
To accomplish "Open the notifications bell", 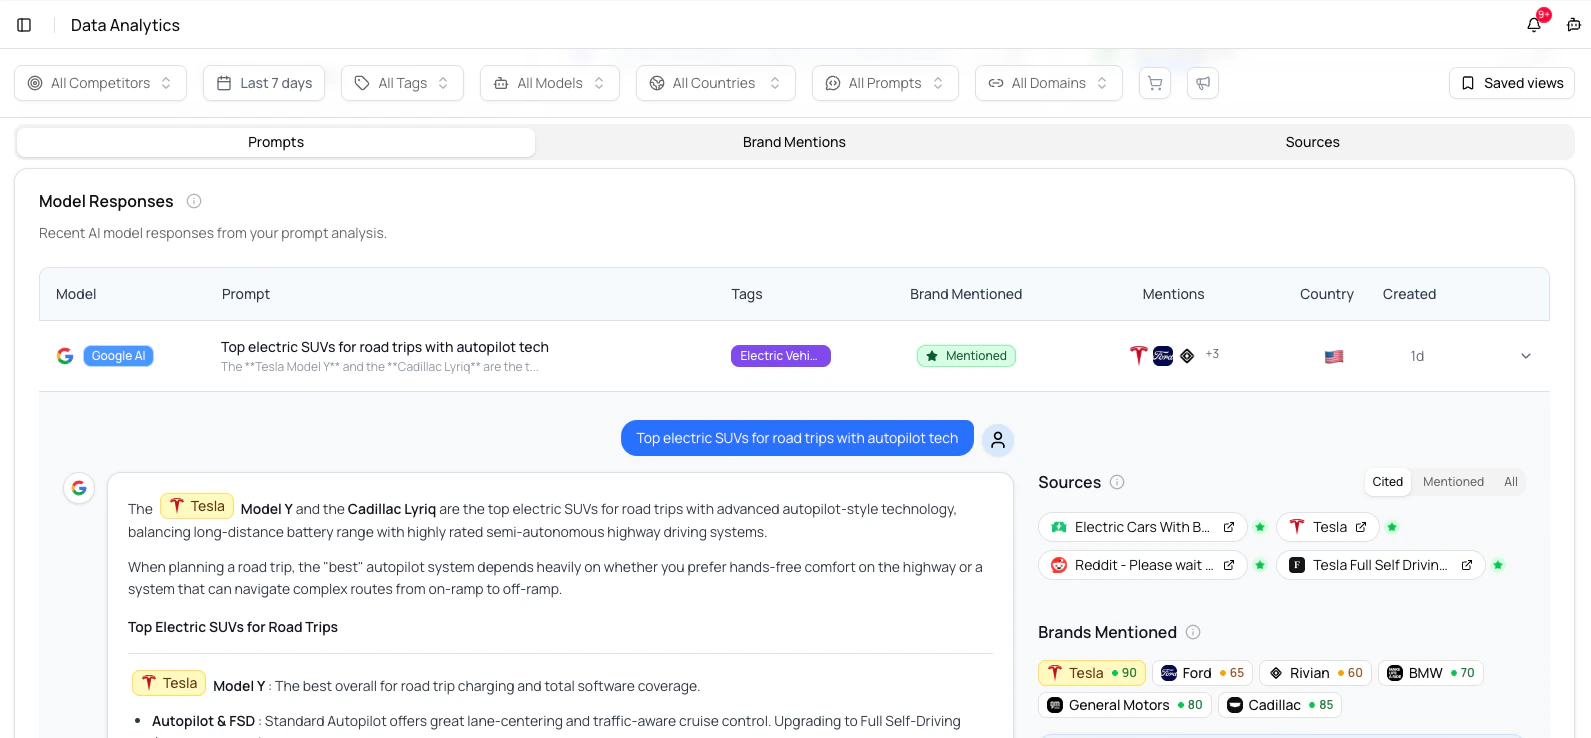I will click(1534, 25).
